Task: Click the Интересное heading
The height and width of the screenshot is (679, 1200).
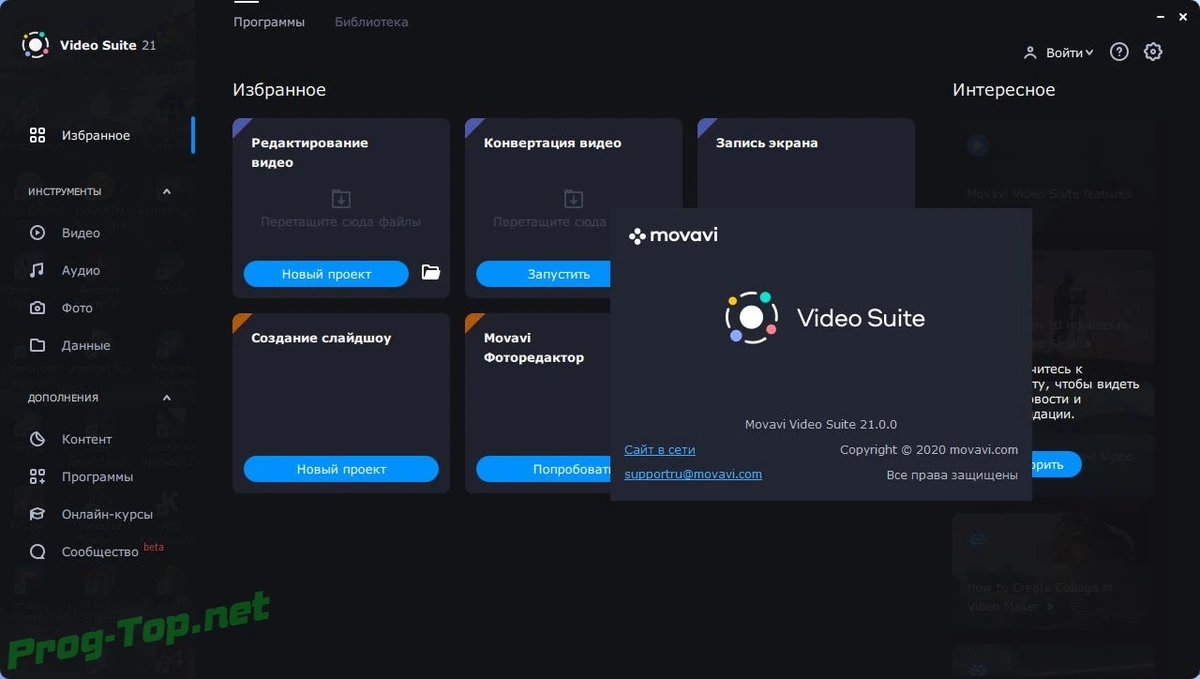Action: coord(1004,90)
